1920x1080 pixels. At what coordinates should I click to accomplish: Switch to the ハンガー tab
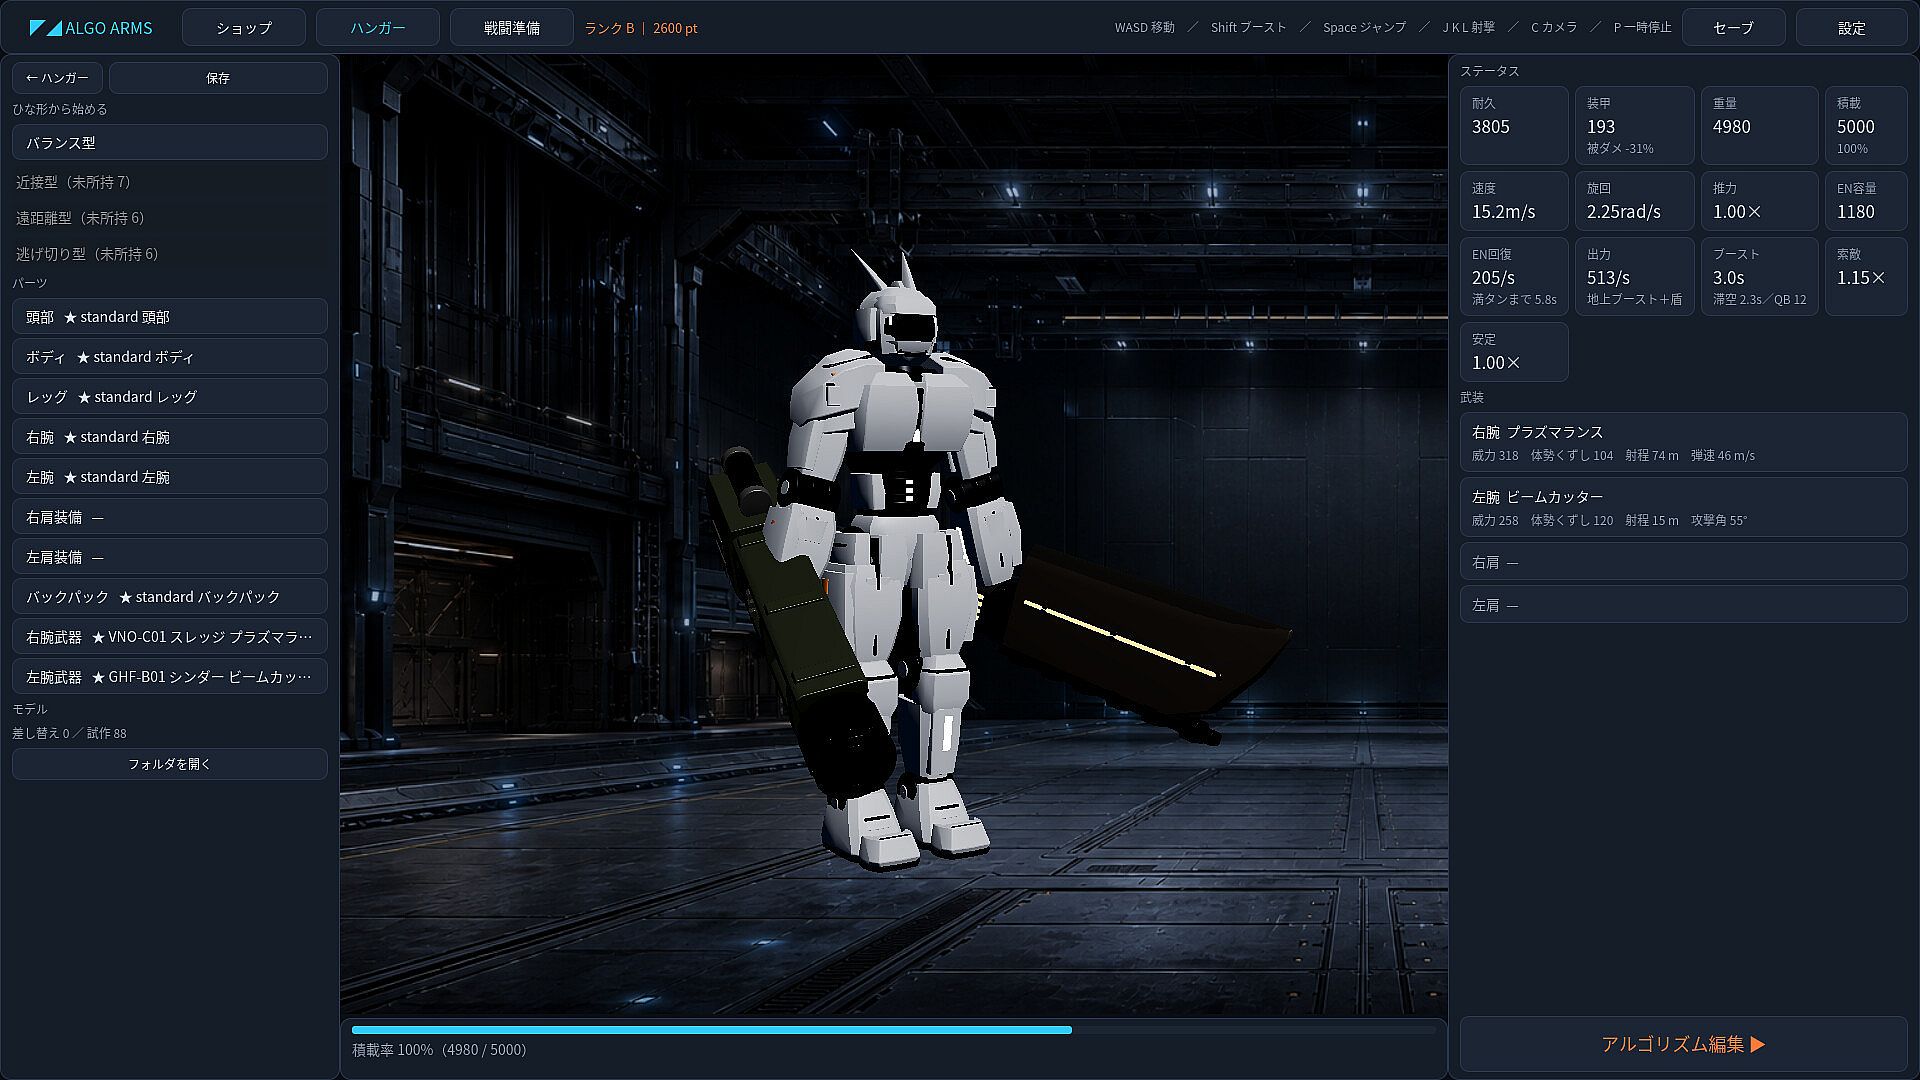pos(378,28)
